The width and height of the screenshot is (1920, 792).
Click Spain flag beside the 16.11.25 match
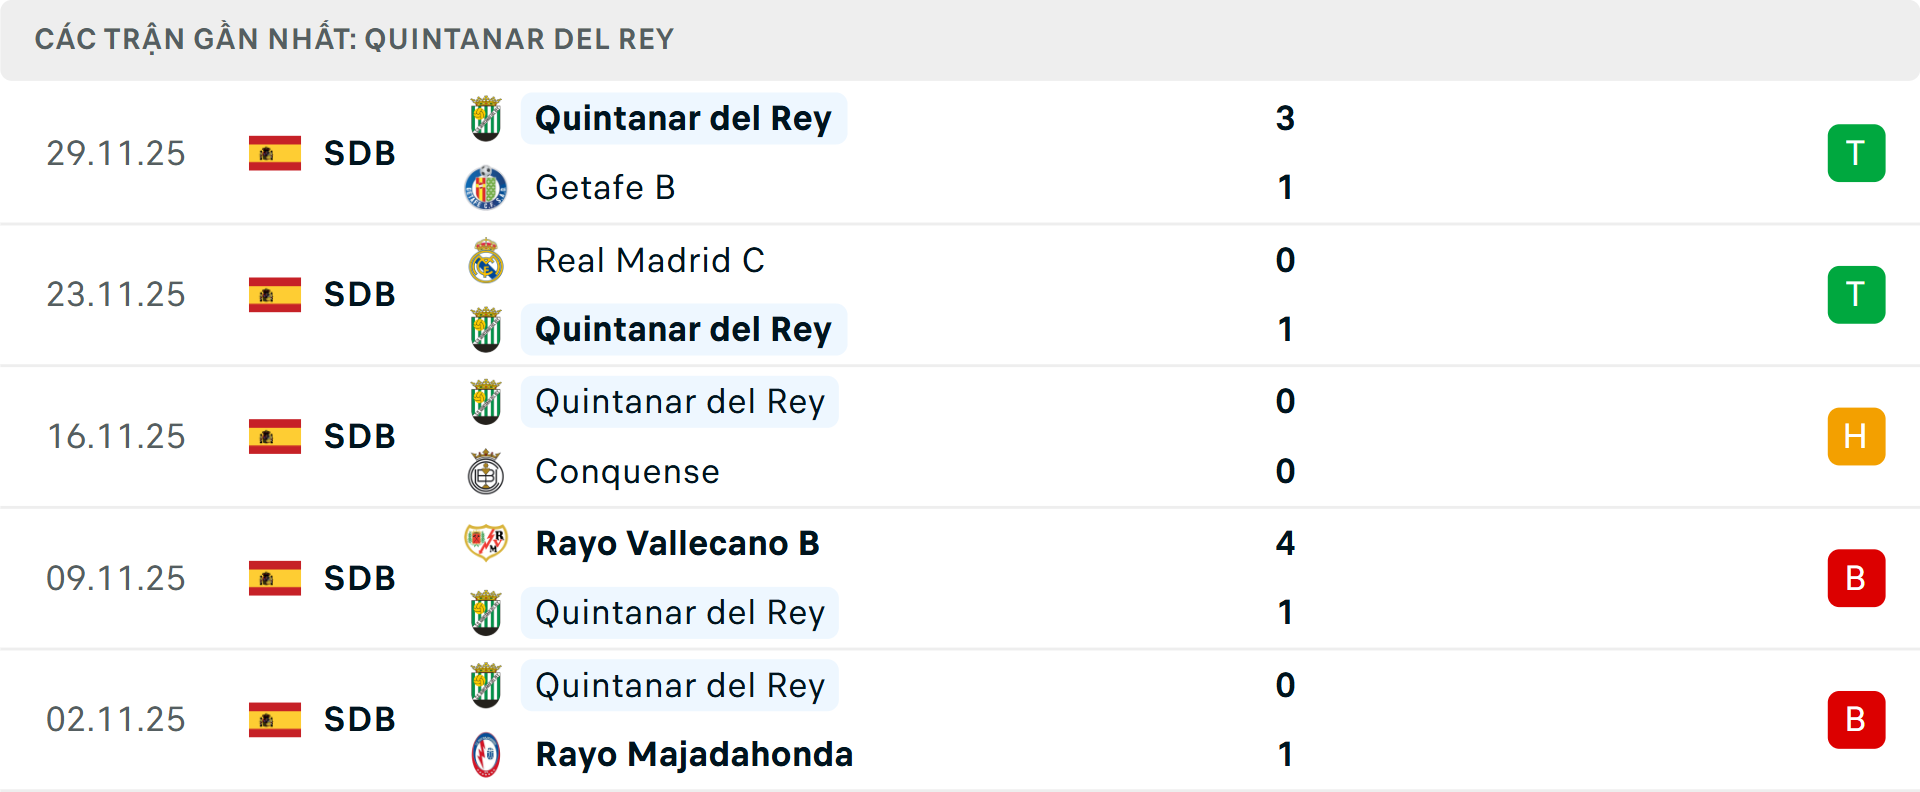coord(275,437)
